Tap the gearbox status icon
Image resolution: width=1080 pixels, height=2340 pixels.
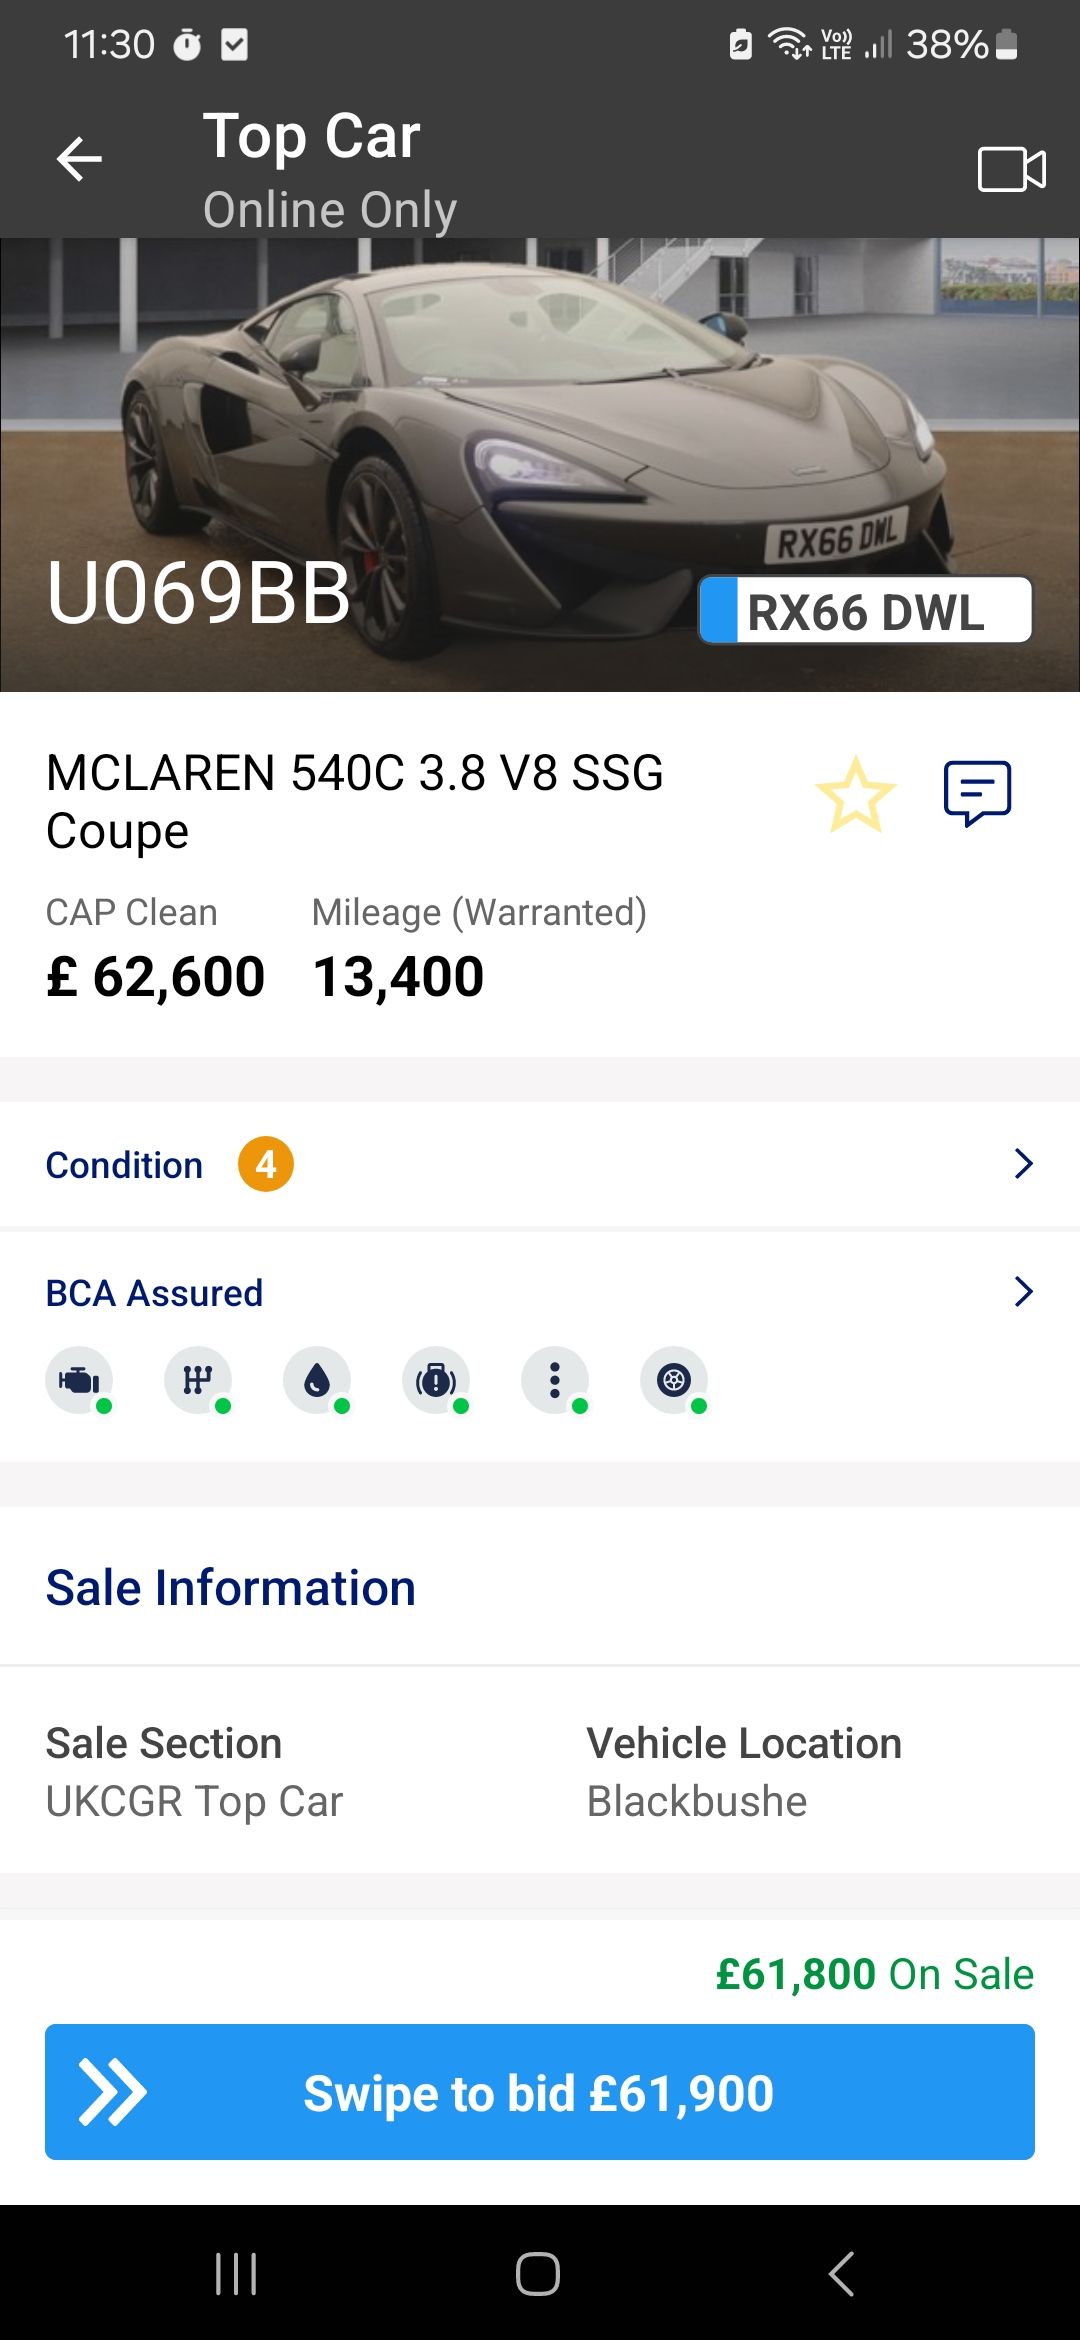[198, 1381]
